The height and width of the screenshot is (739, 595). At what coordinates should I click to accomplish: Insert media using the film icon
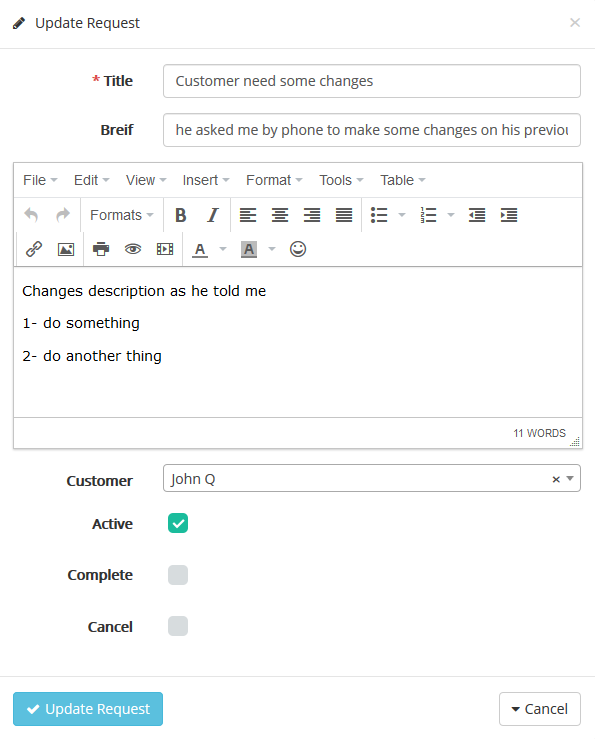[x=165, y=249]
